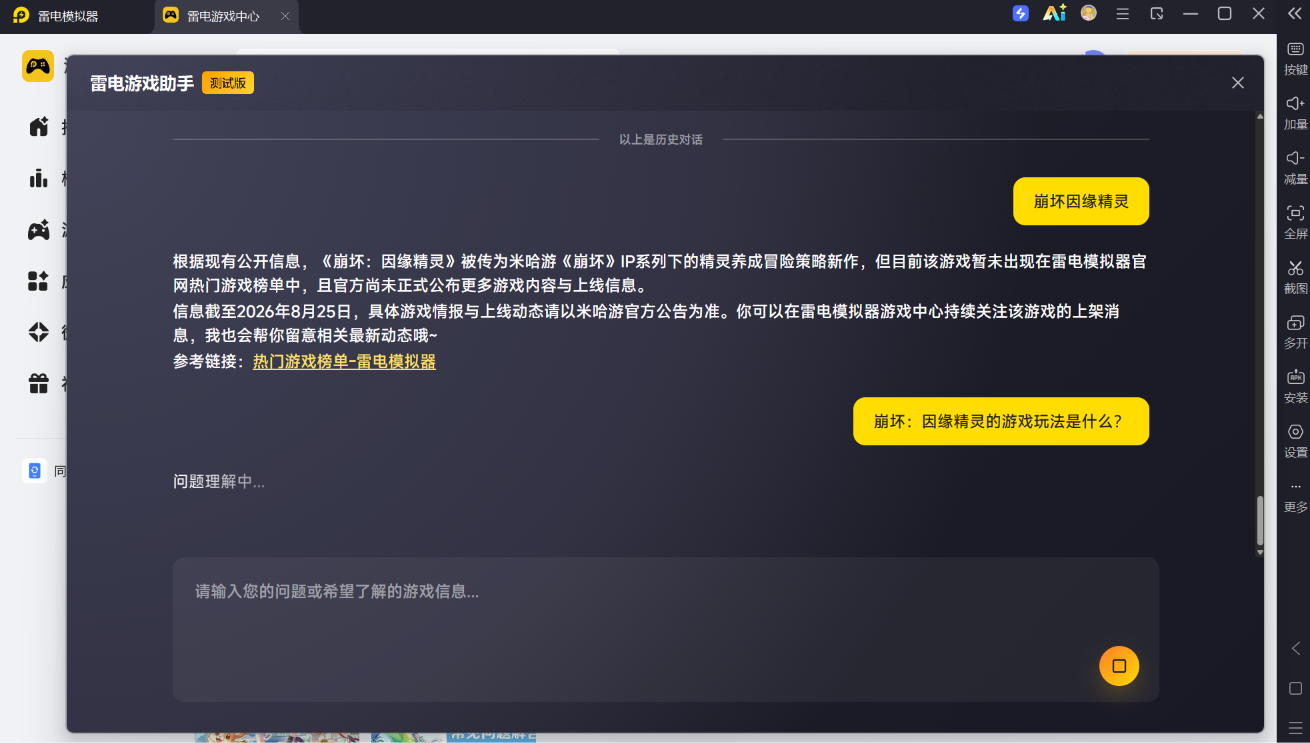Click the reply line starting 信息截至2026年8月25日

click(646, 311)
